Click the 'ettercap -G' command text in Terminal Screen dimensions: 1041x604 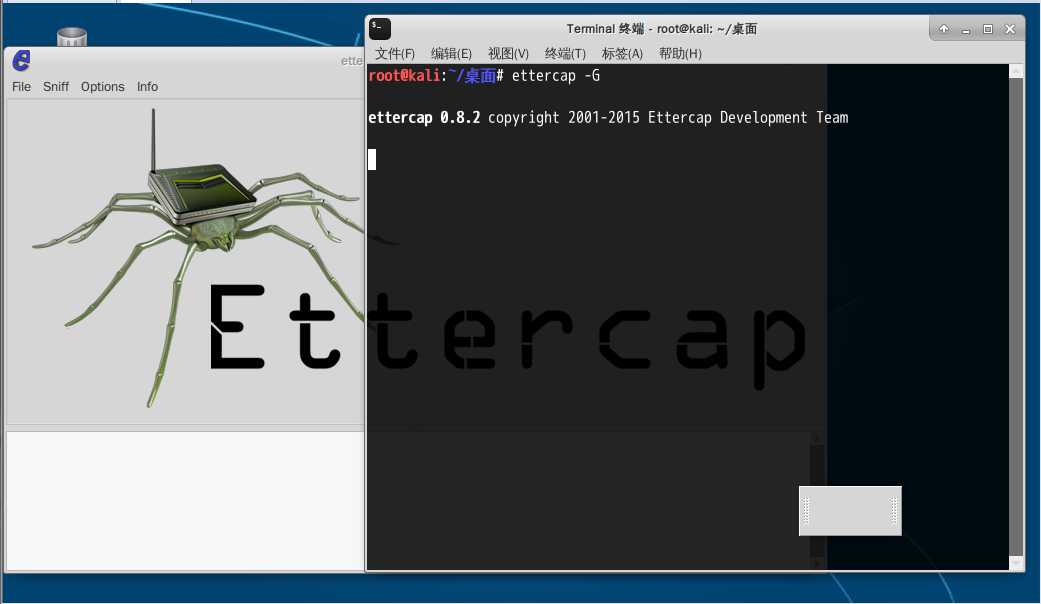pos(556,76)
